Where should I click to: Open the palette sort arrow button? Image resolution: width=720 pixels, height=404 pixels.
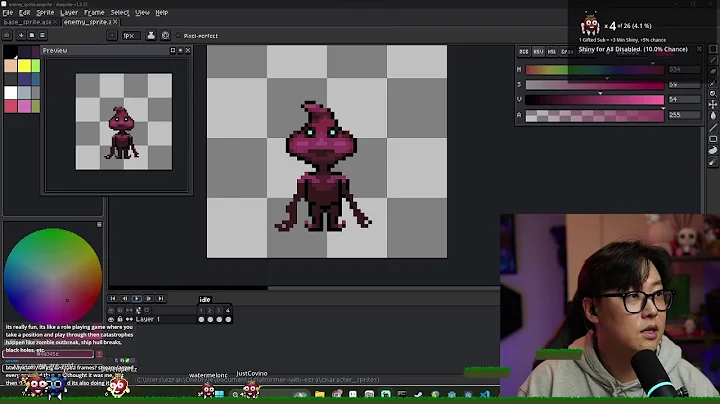21,35
